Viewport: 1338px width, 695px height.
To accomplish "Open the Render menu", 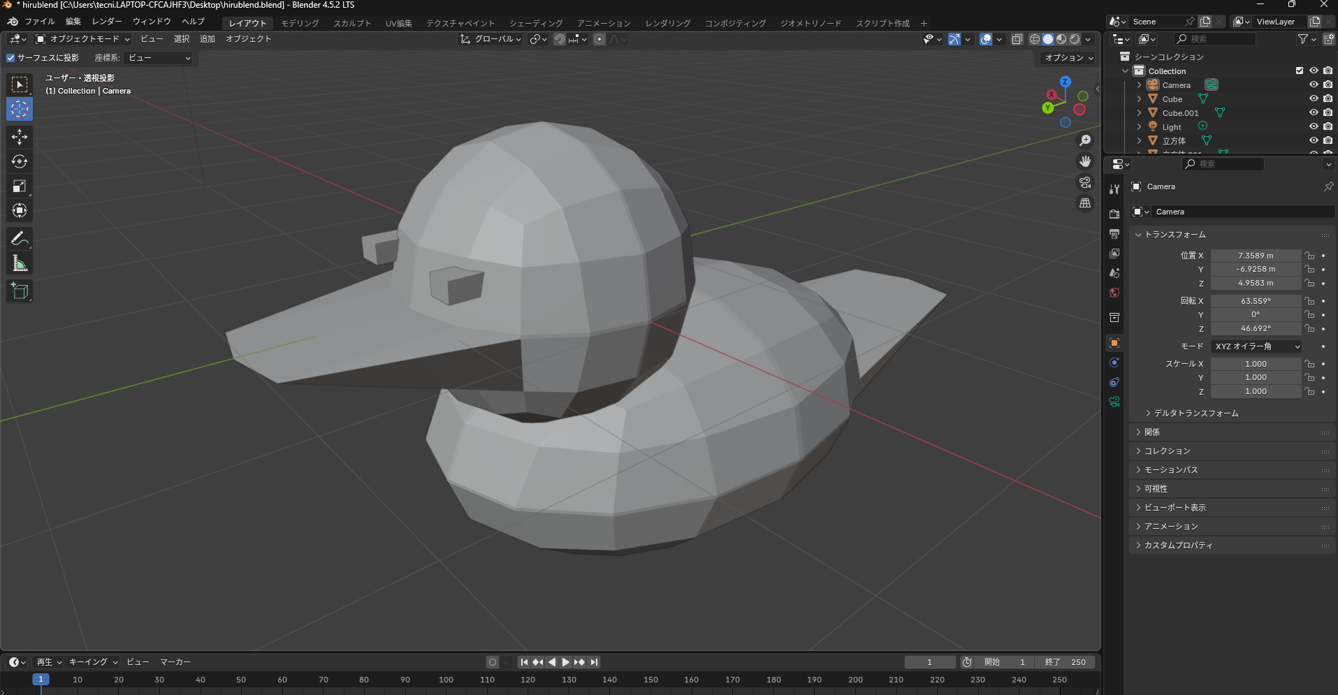I will (x=106, y=21).
